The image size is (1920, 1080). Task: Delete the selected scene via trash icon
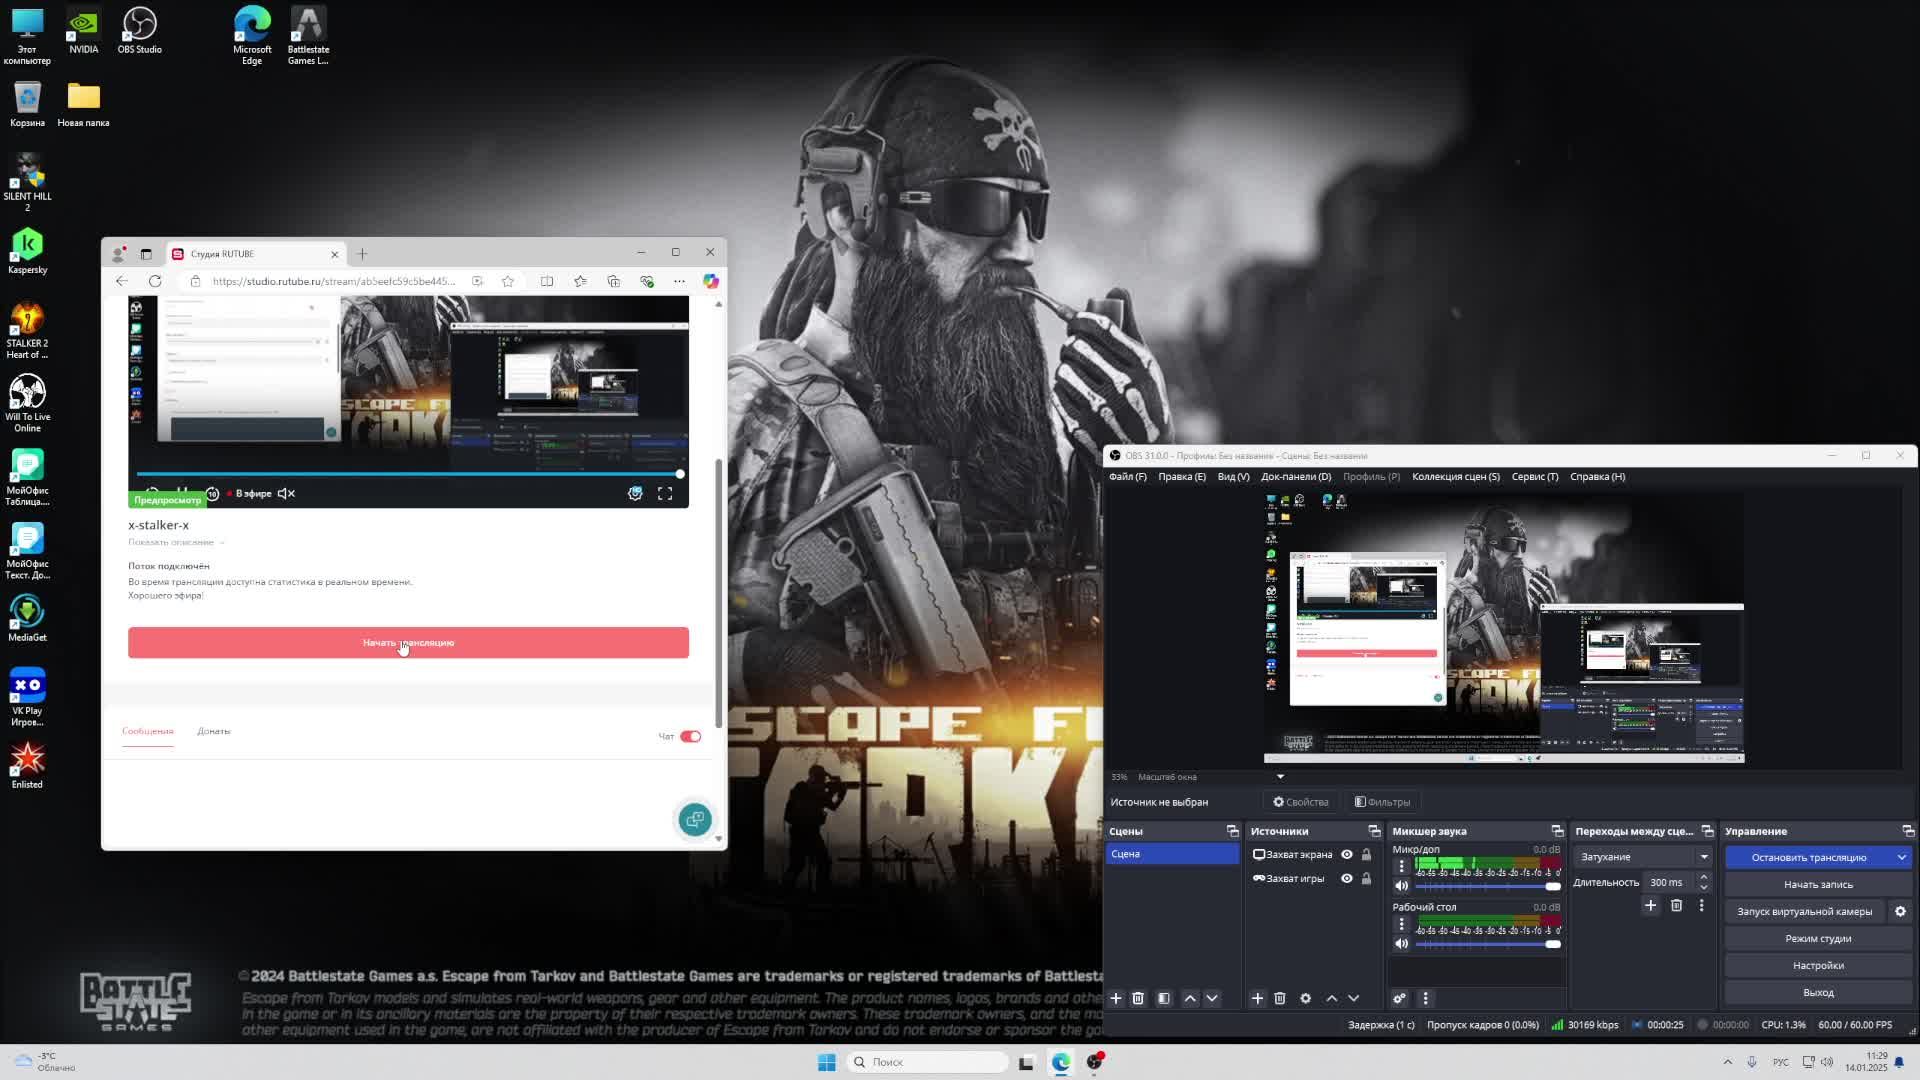(x=1138, y=998)
